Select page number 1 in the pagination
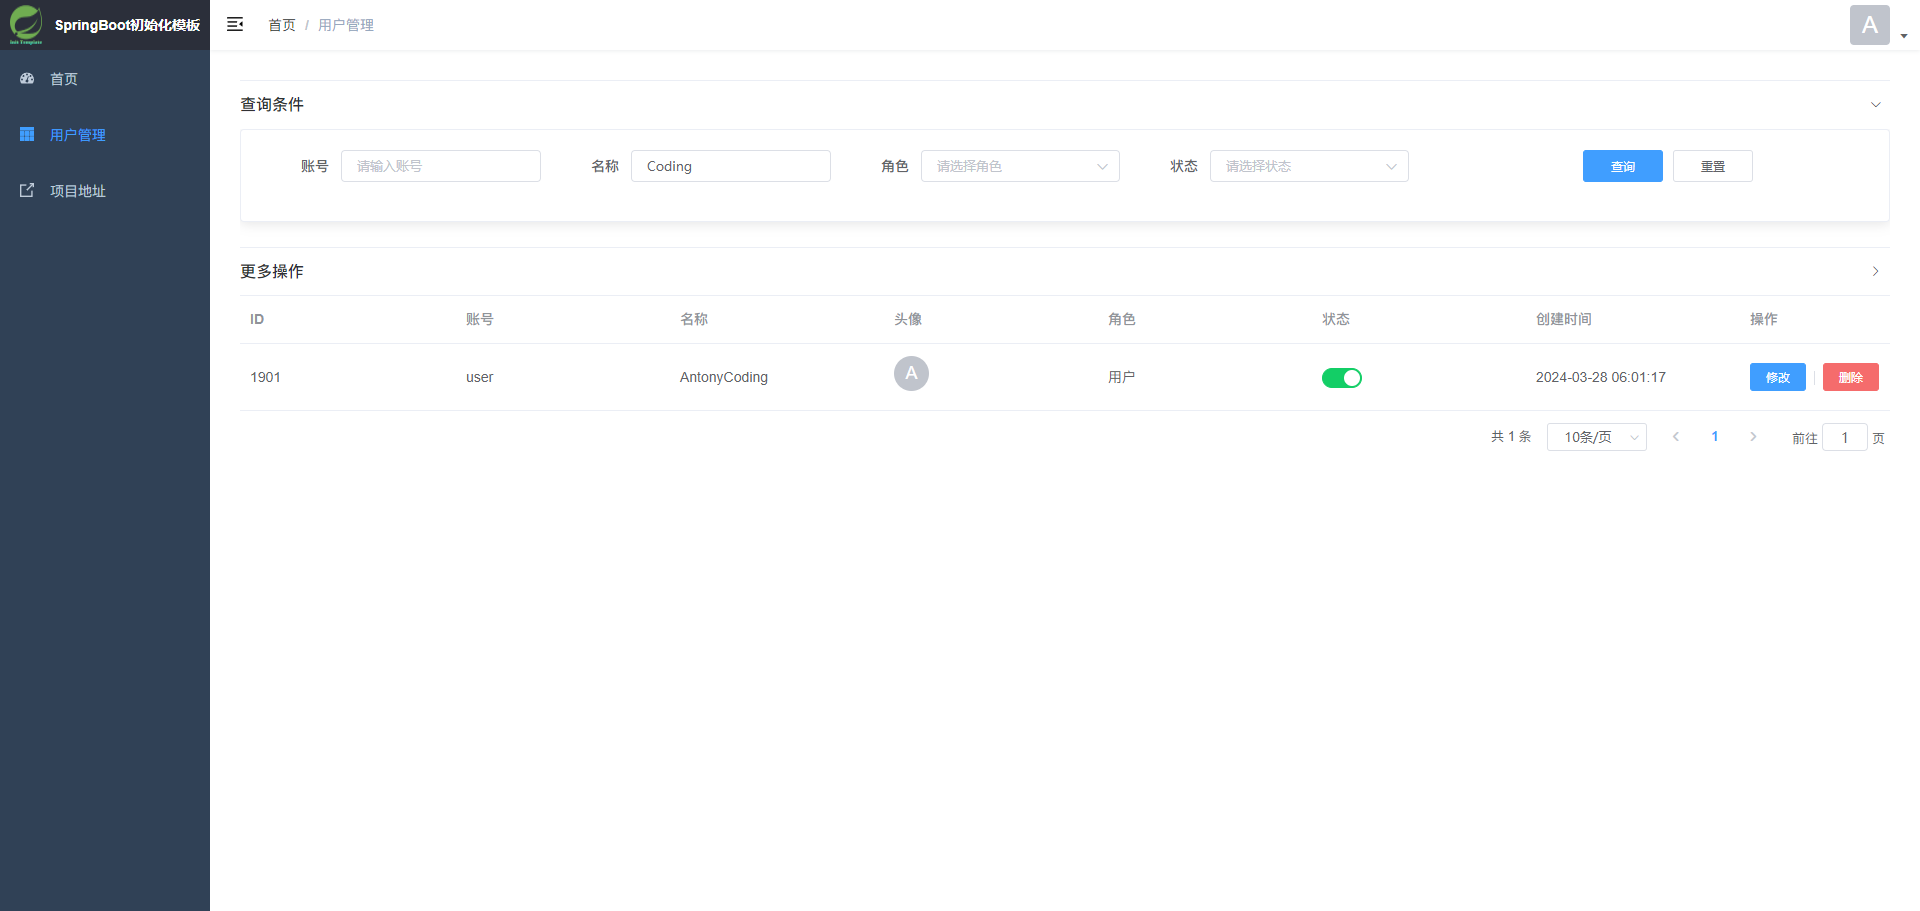Image resolution: width=1920 pixels, height=911 pixels. [1715, 437]
